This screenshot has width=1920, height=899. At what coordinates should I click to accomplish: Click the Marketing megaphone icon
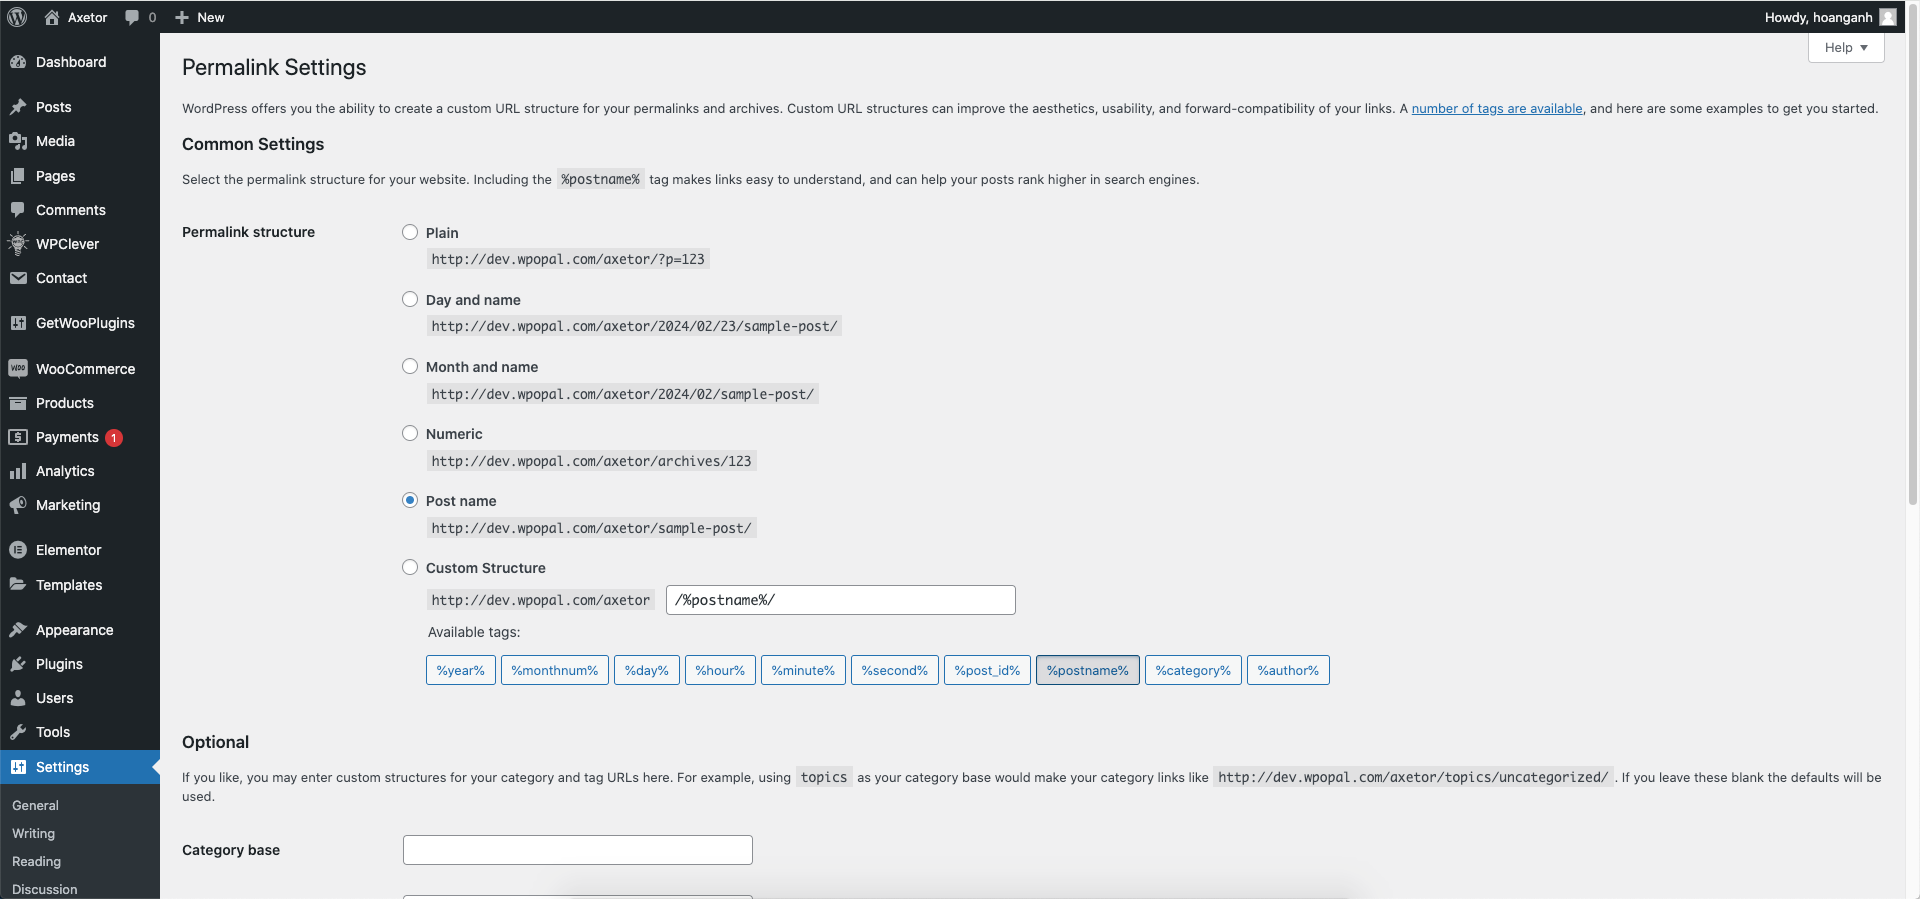18,505
